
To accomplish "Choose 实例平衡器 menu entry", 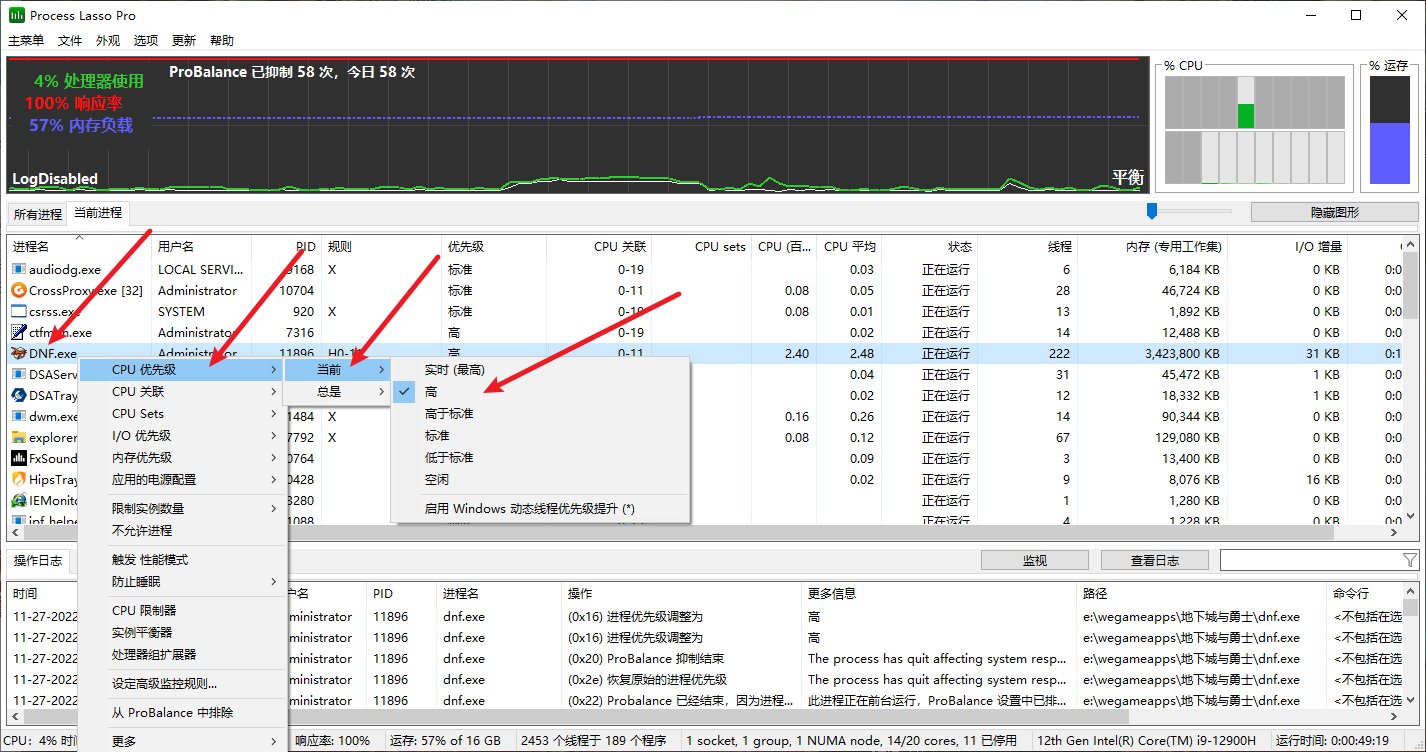I will click(183, 633).
